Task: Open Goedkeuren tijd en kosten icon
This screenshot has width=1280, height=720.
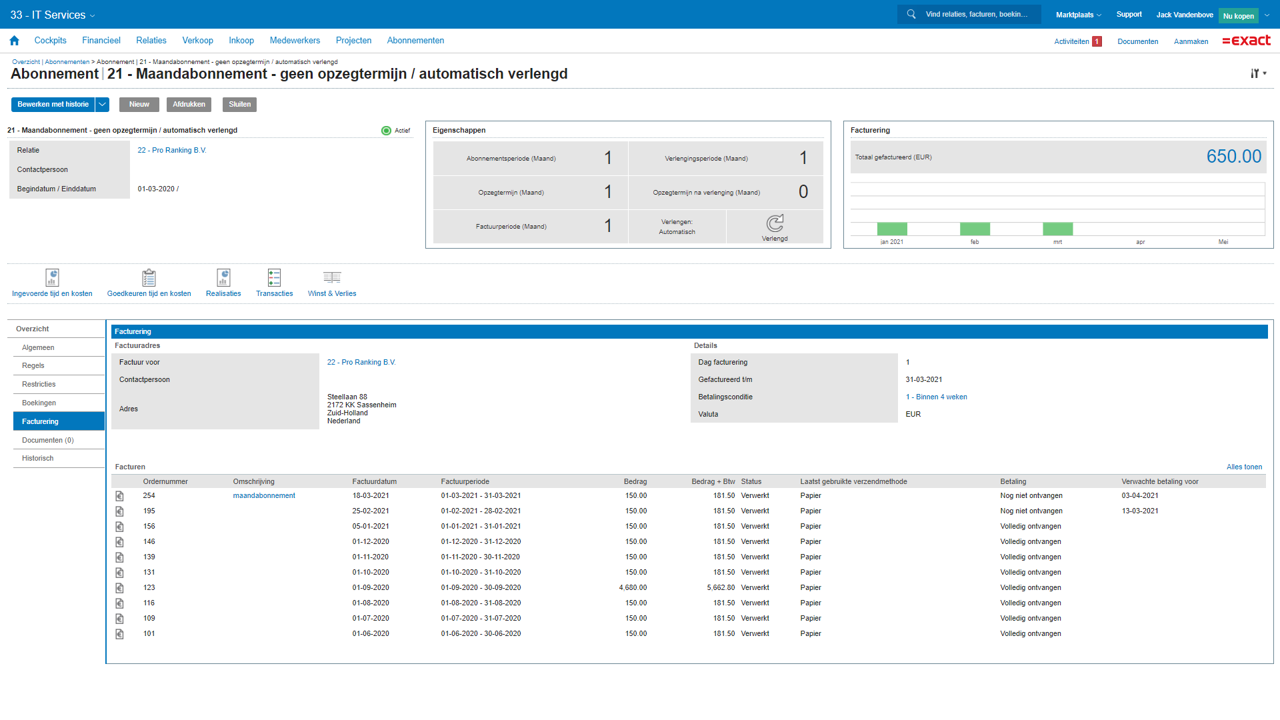Action: pyautogui.click(x=149, y=278)
